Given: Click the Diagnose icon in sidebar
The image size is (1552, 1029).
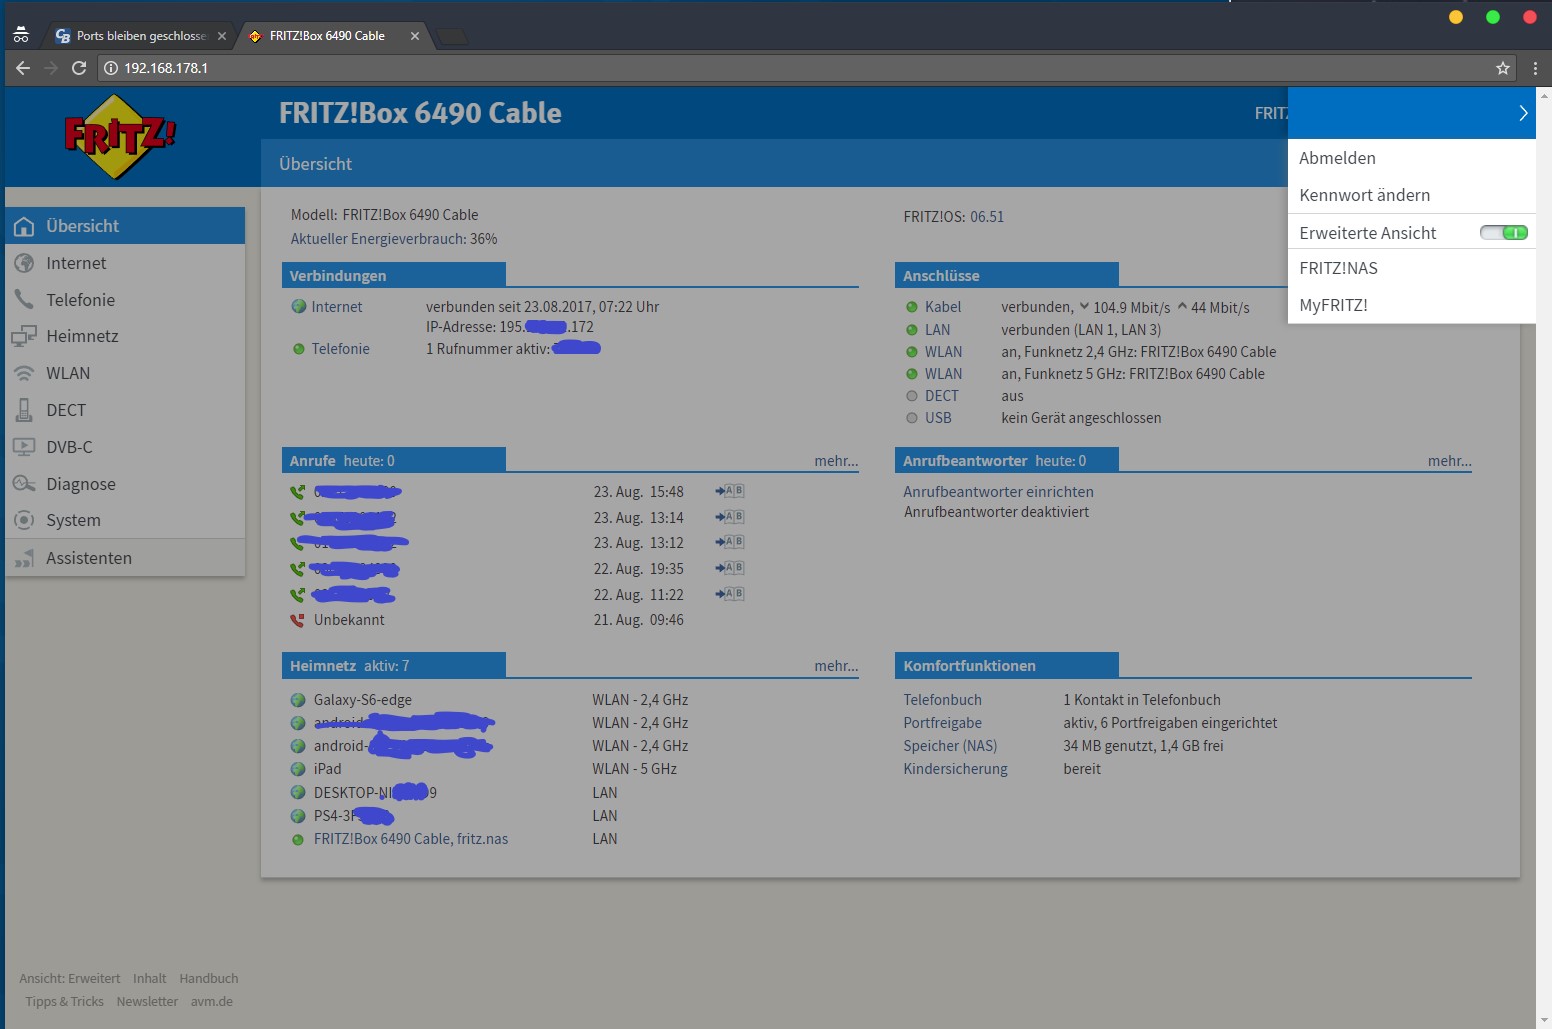Looking at the screenshot, I should point(24,484).
